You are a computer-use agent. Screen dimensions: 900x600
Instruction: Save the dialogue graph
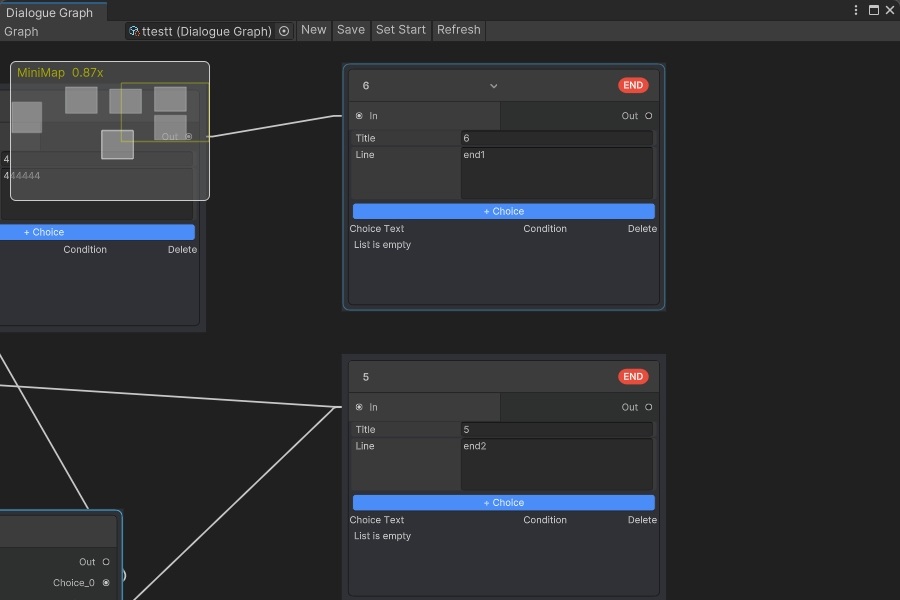click(350, 30)
